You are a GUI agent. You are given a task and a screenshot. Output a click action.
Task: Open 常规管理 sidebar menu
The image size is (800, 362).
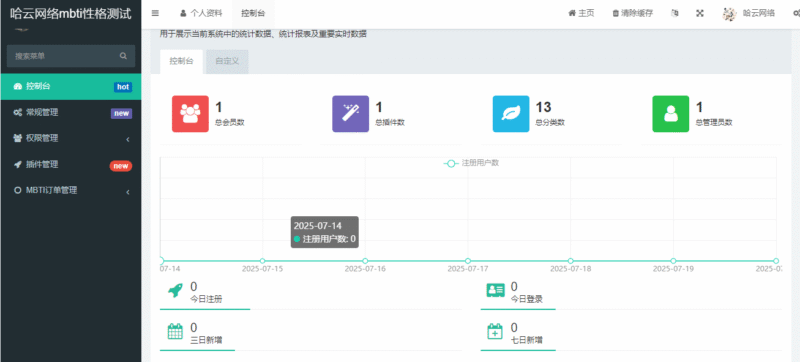coord(70,113)
